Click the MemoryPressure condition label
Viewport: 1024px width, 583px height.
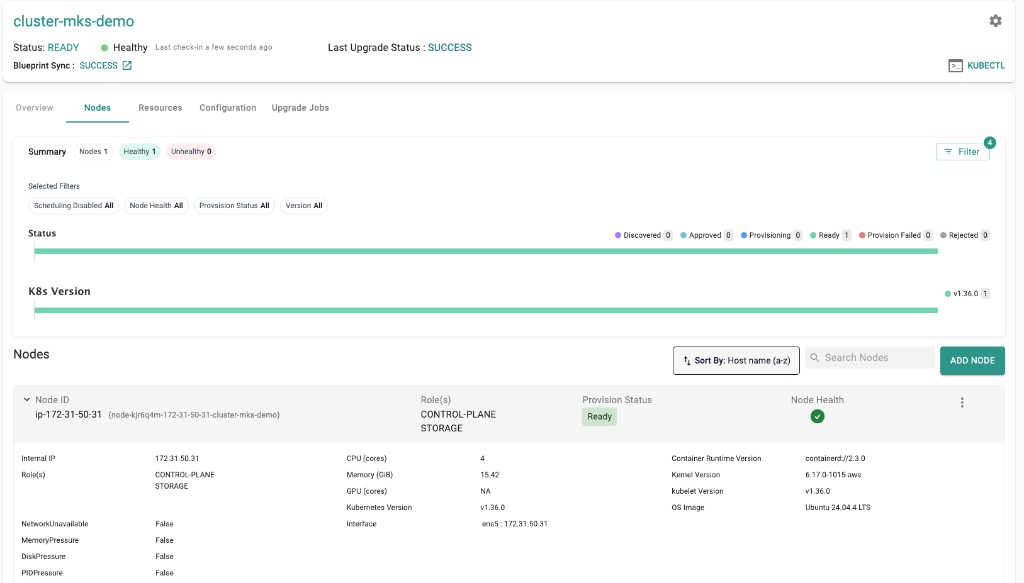pos(50,540)
